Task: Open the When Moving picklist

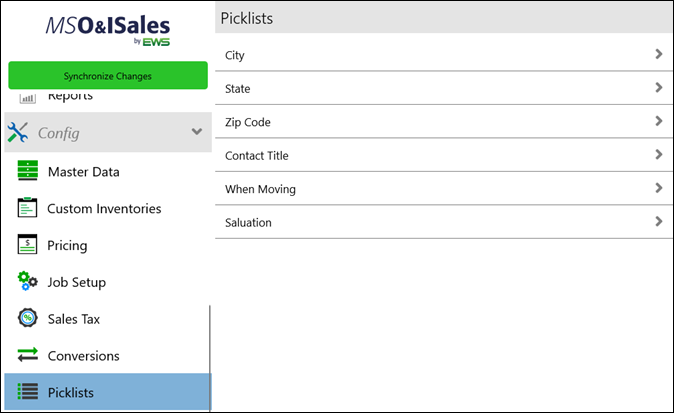Action: (x=440, y=188)
